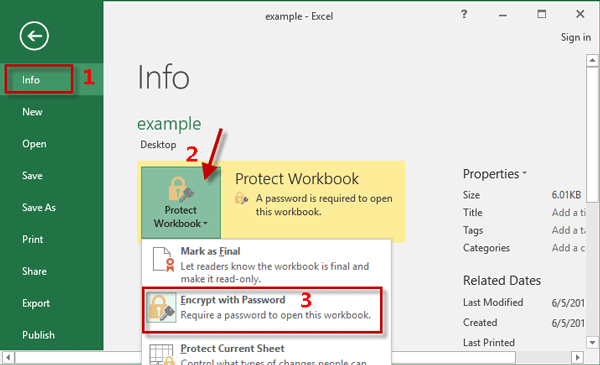Click the Mark as Final document icon
Screen dimensions: 600x365
163,259
